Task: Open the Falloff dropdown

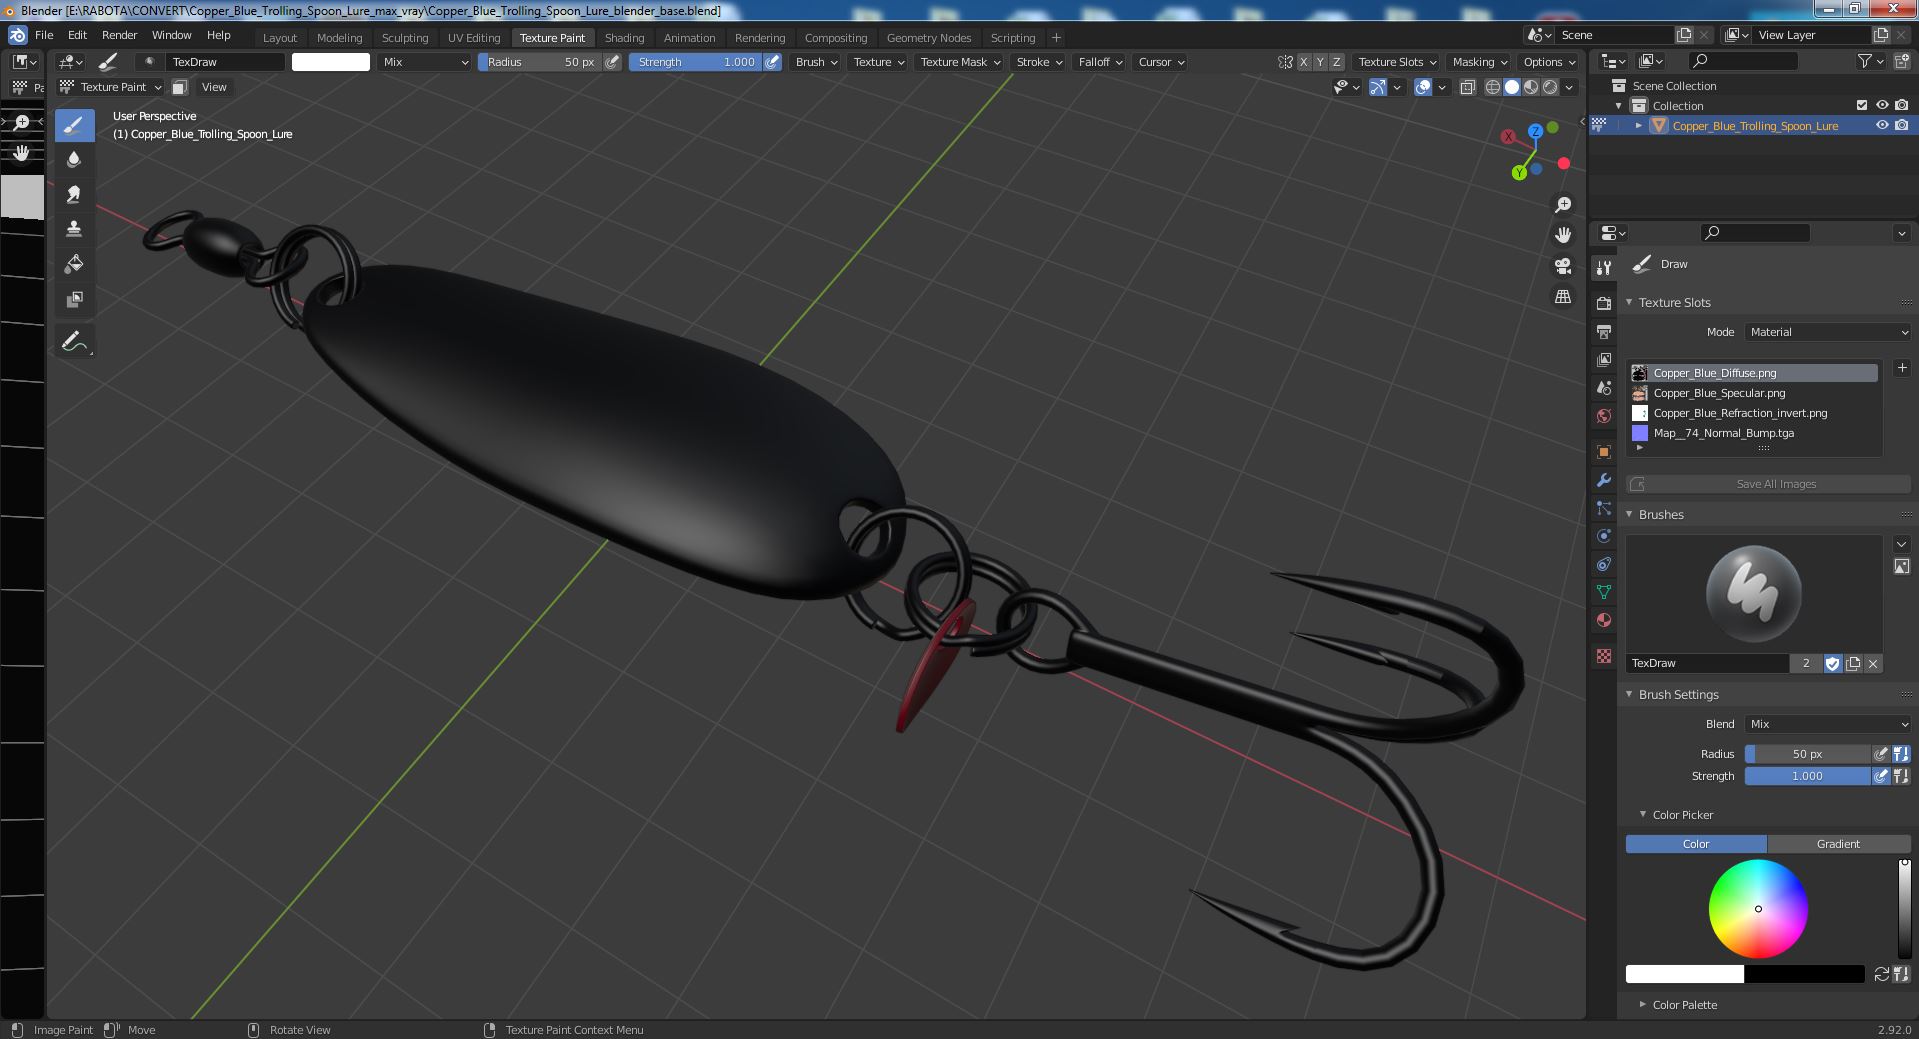Action: click(1099, 62)
